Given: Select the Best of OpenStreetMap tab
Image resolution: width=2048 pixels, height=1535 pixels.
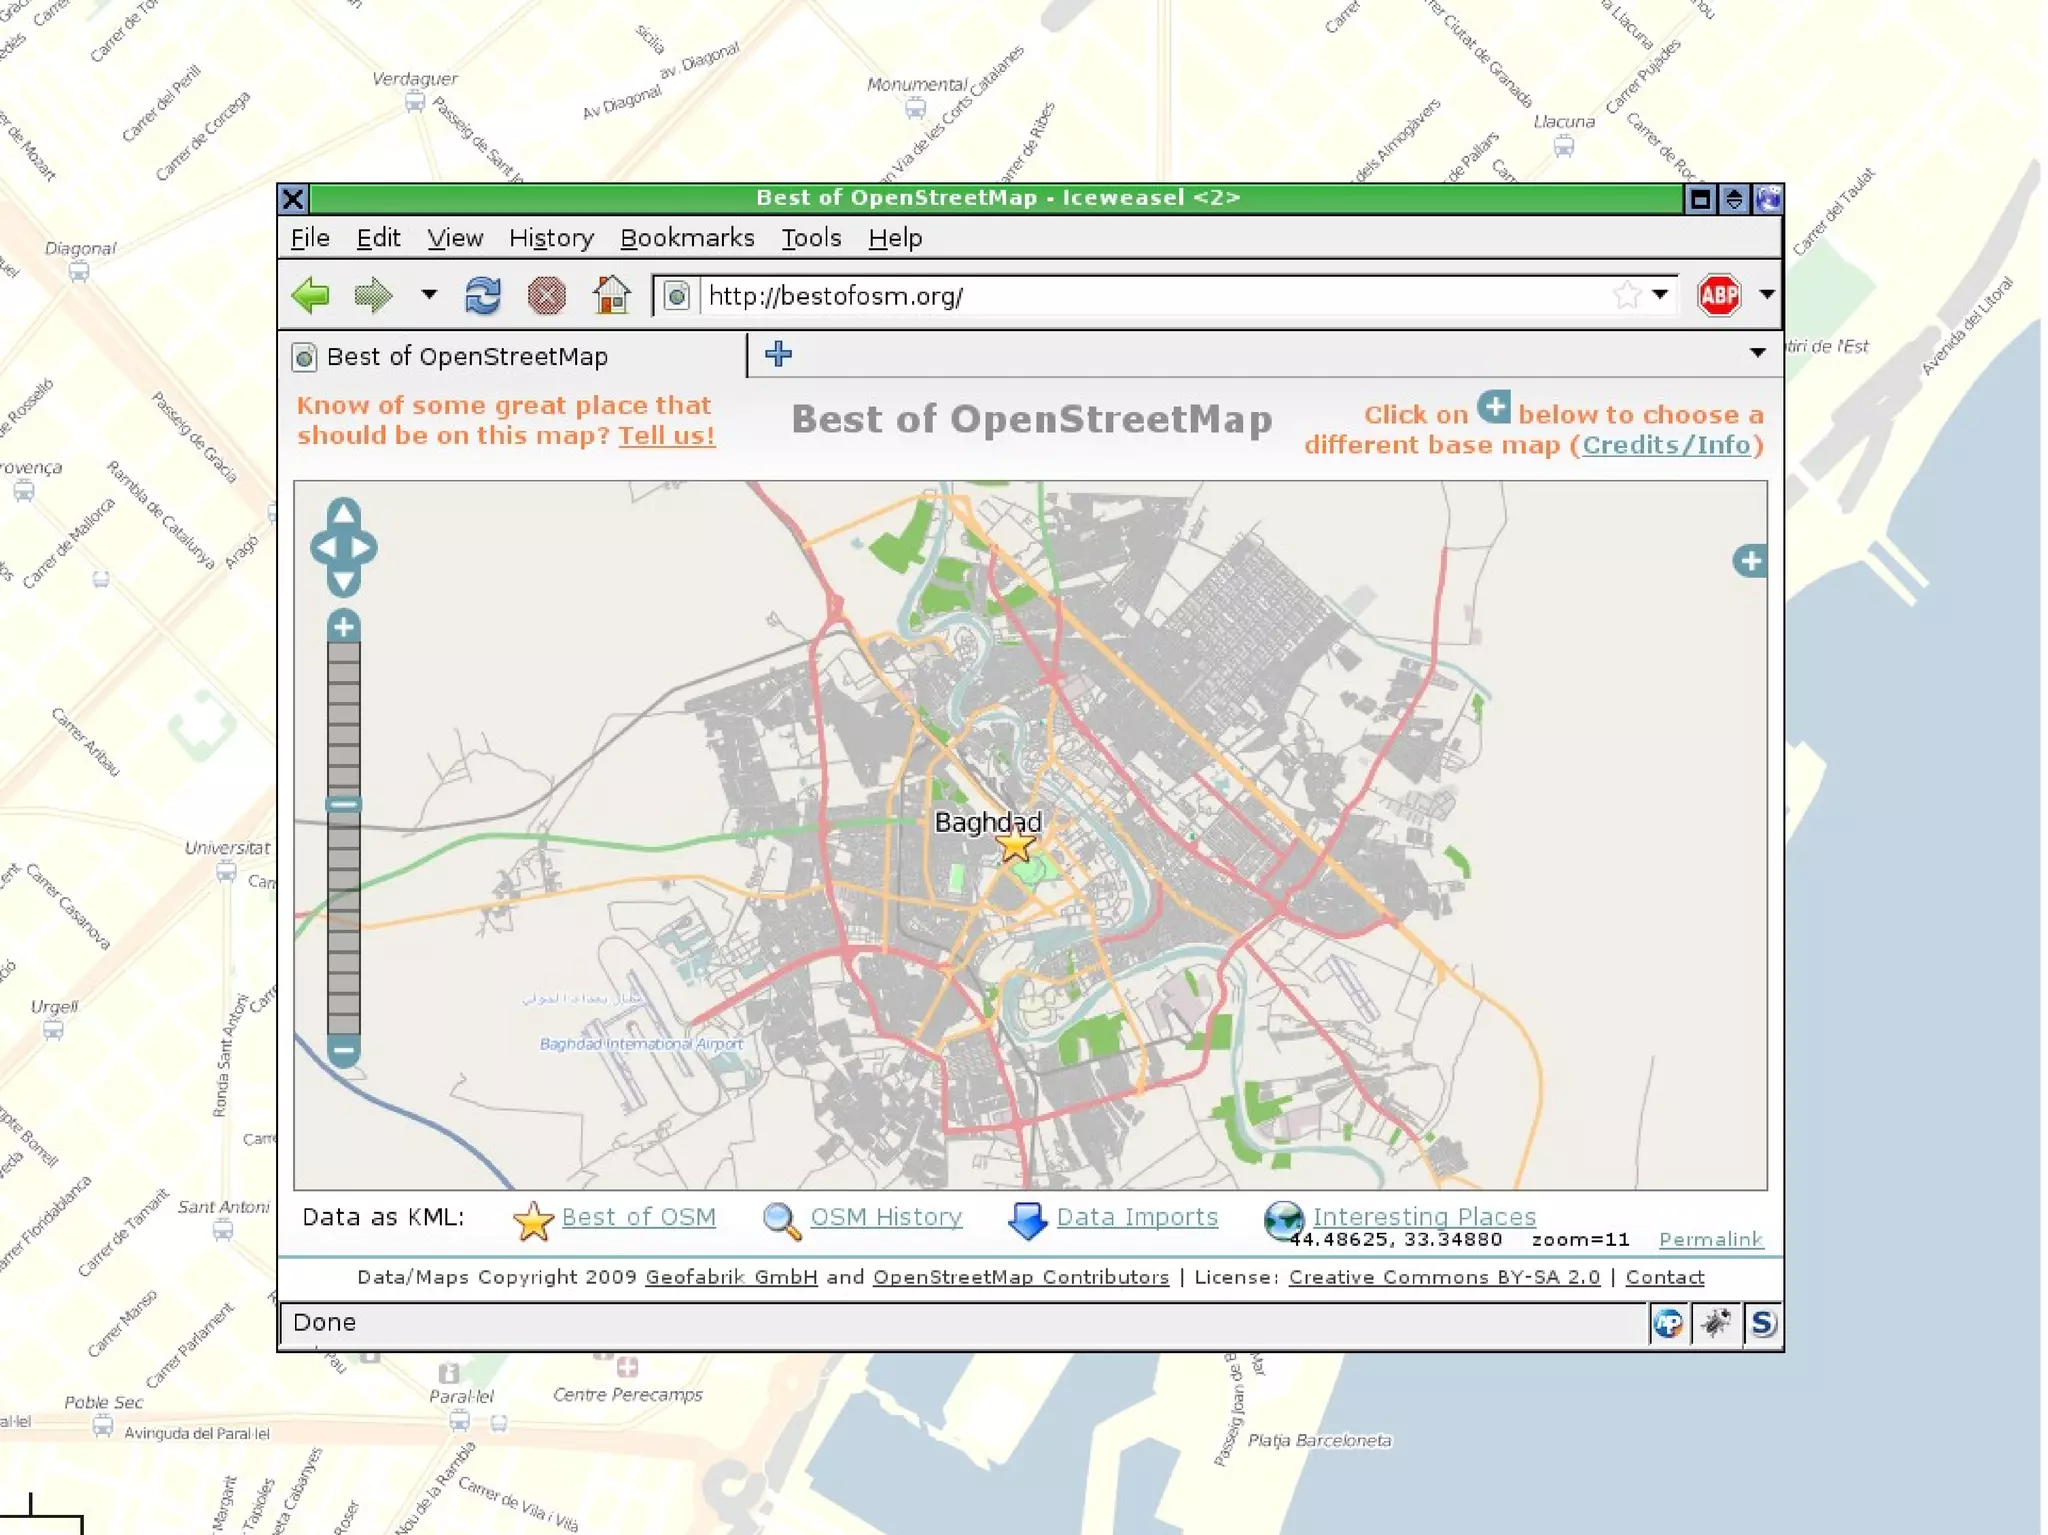Looking at the screenshot, I should coord(467,357).
